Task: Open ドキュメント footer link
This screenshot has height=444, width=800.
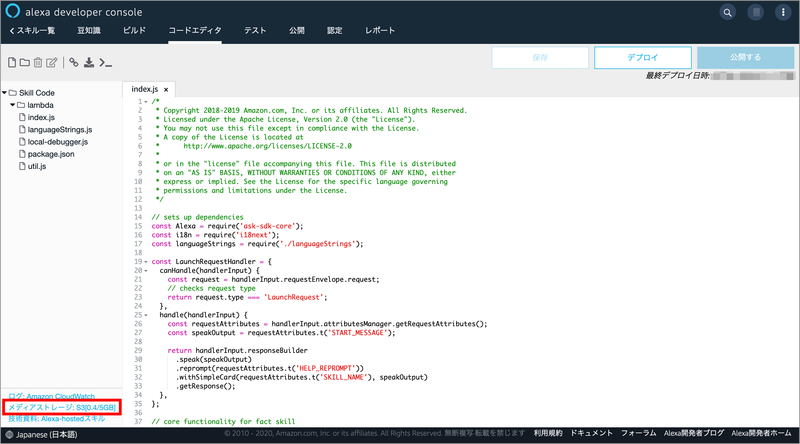Action: coord(591,433)
